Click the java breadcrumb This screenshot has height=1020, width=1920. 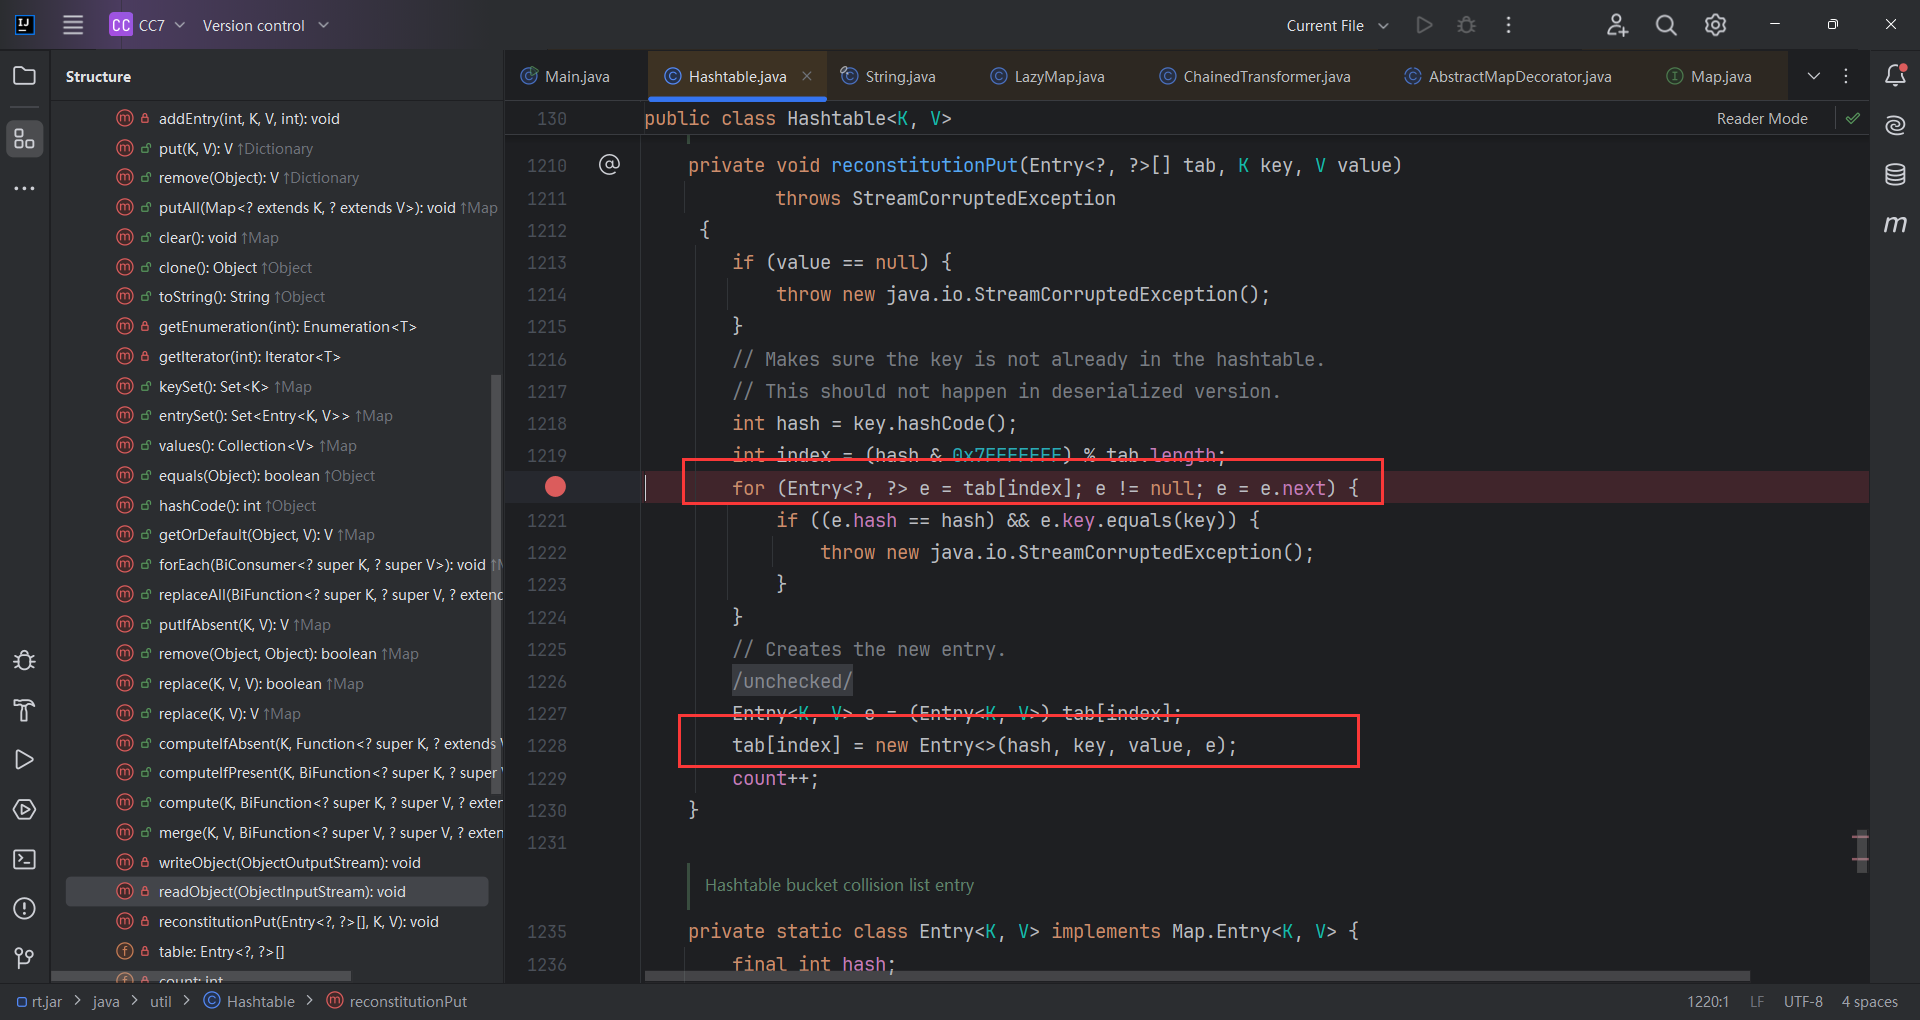tap(106, 1001)
